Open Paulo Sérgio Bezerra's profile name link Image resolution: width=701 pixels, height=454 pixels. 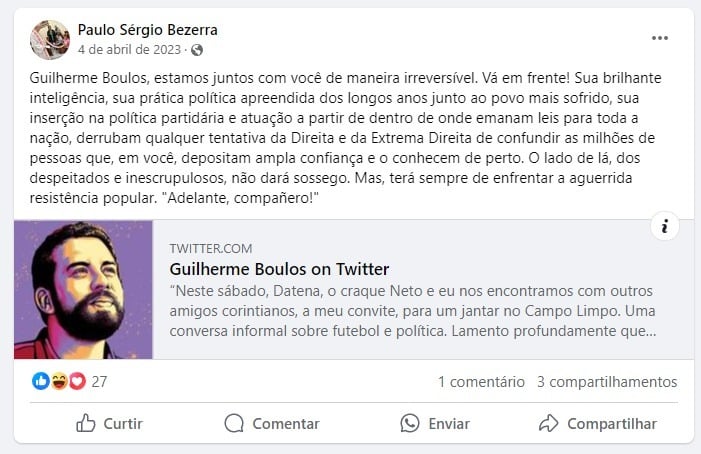click(147, 30)
